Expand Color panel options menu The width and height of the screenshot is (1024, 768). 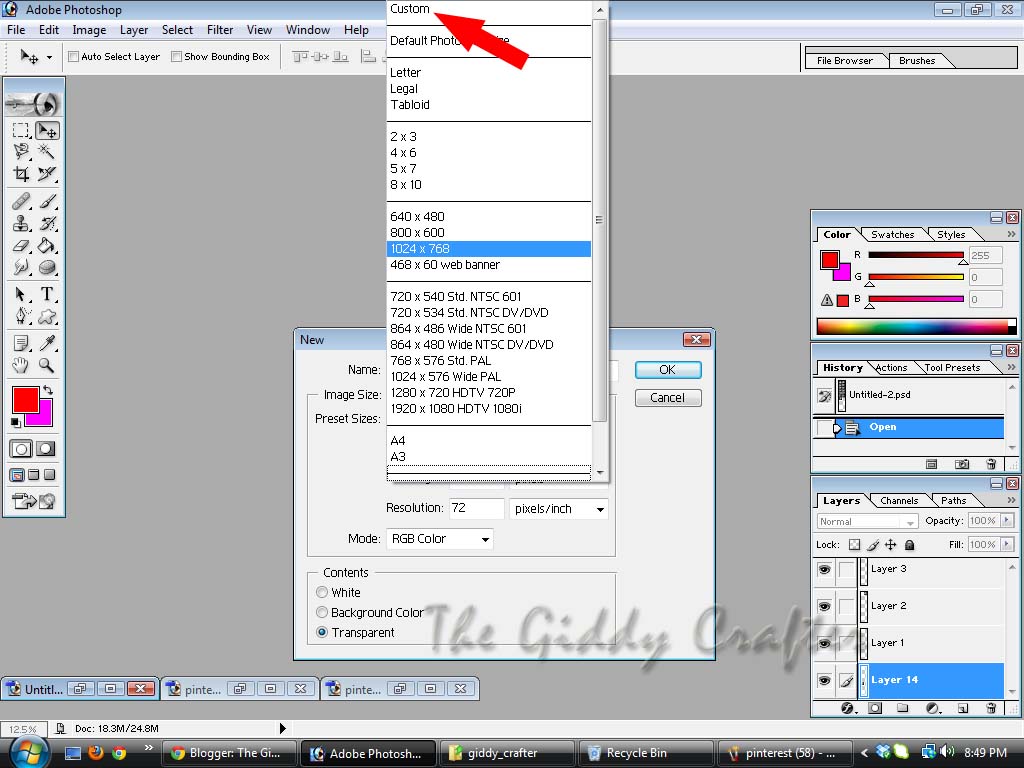tap(1011, 234)
